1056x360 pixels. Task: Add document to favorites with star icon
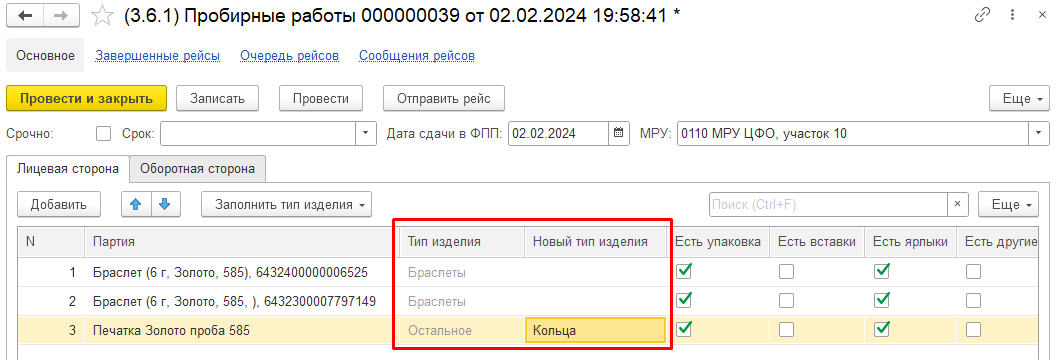point(102,16)
